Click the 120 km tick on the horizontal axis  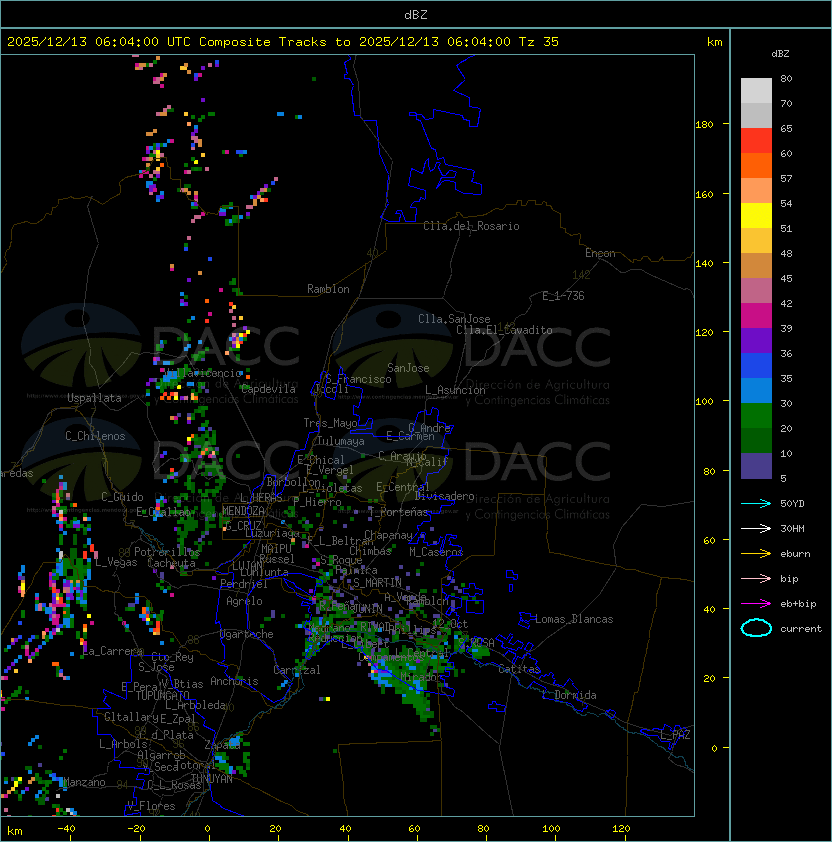pos(621,829)
